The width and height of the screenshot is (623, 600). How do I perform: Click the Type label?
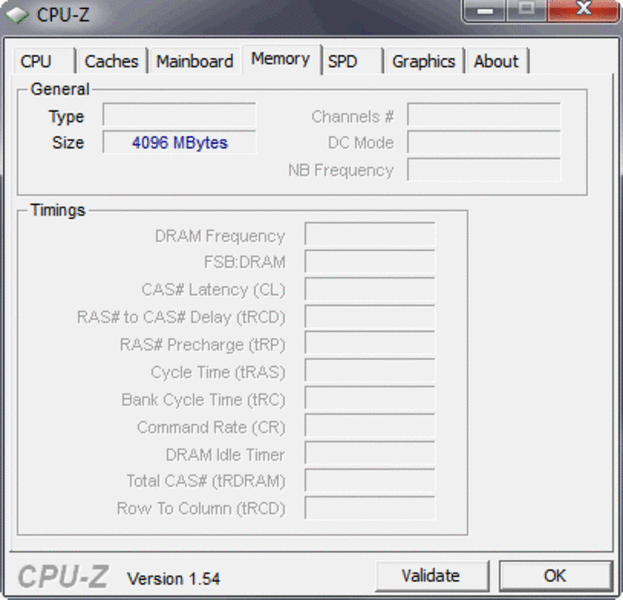[x=66, y=117]
